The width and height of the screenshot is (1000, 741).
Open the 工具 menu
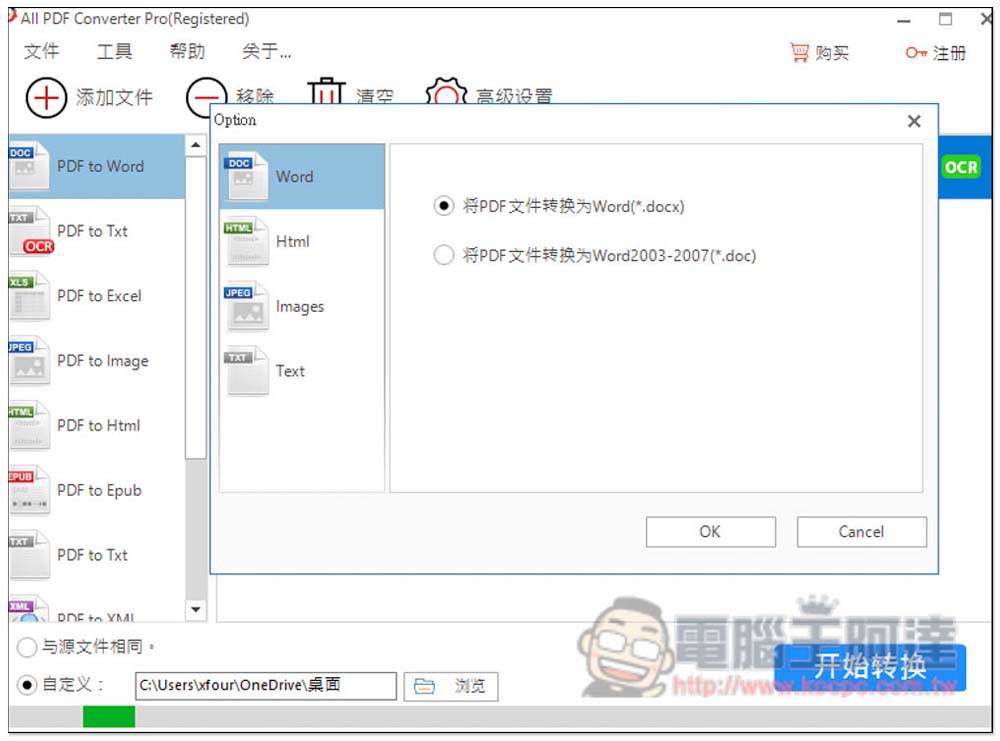pyautogui.click(x=114, y=52)
